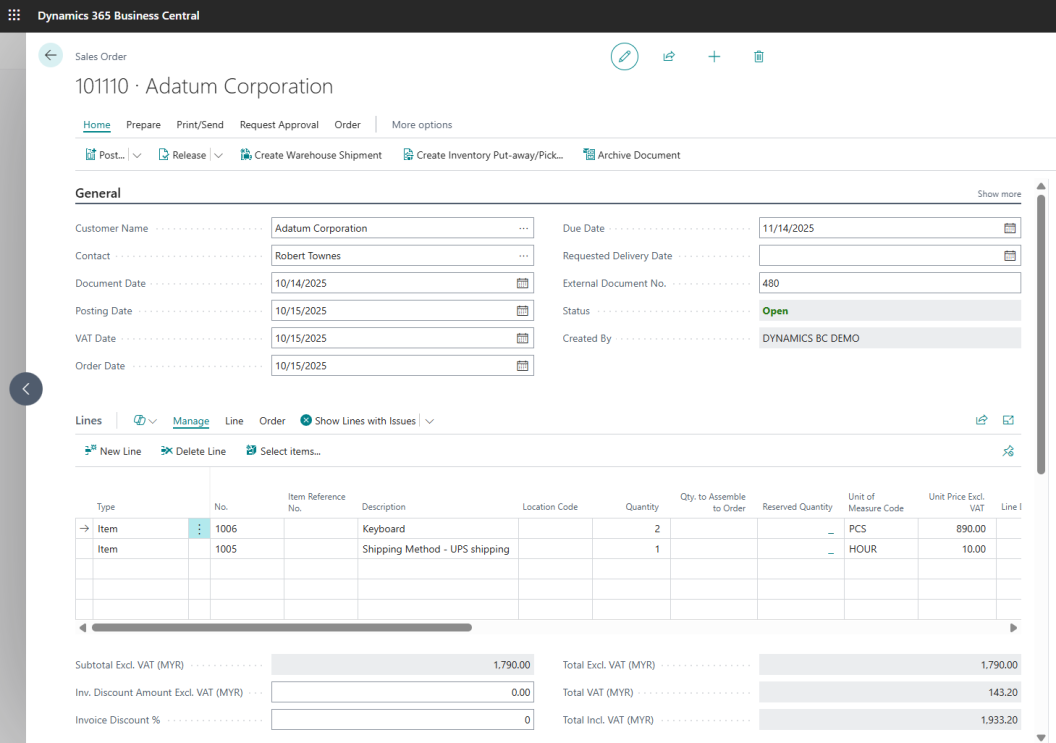Screen dimensions: 1056x743
Task: Click the plus icon to create new
Action: point(714,57)
